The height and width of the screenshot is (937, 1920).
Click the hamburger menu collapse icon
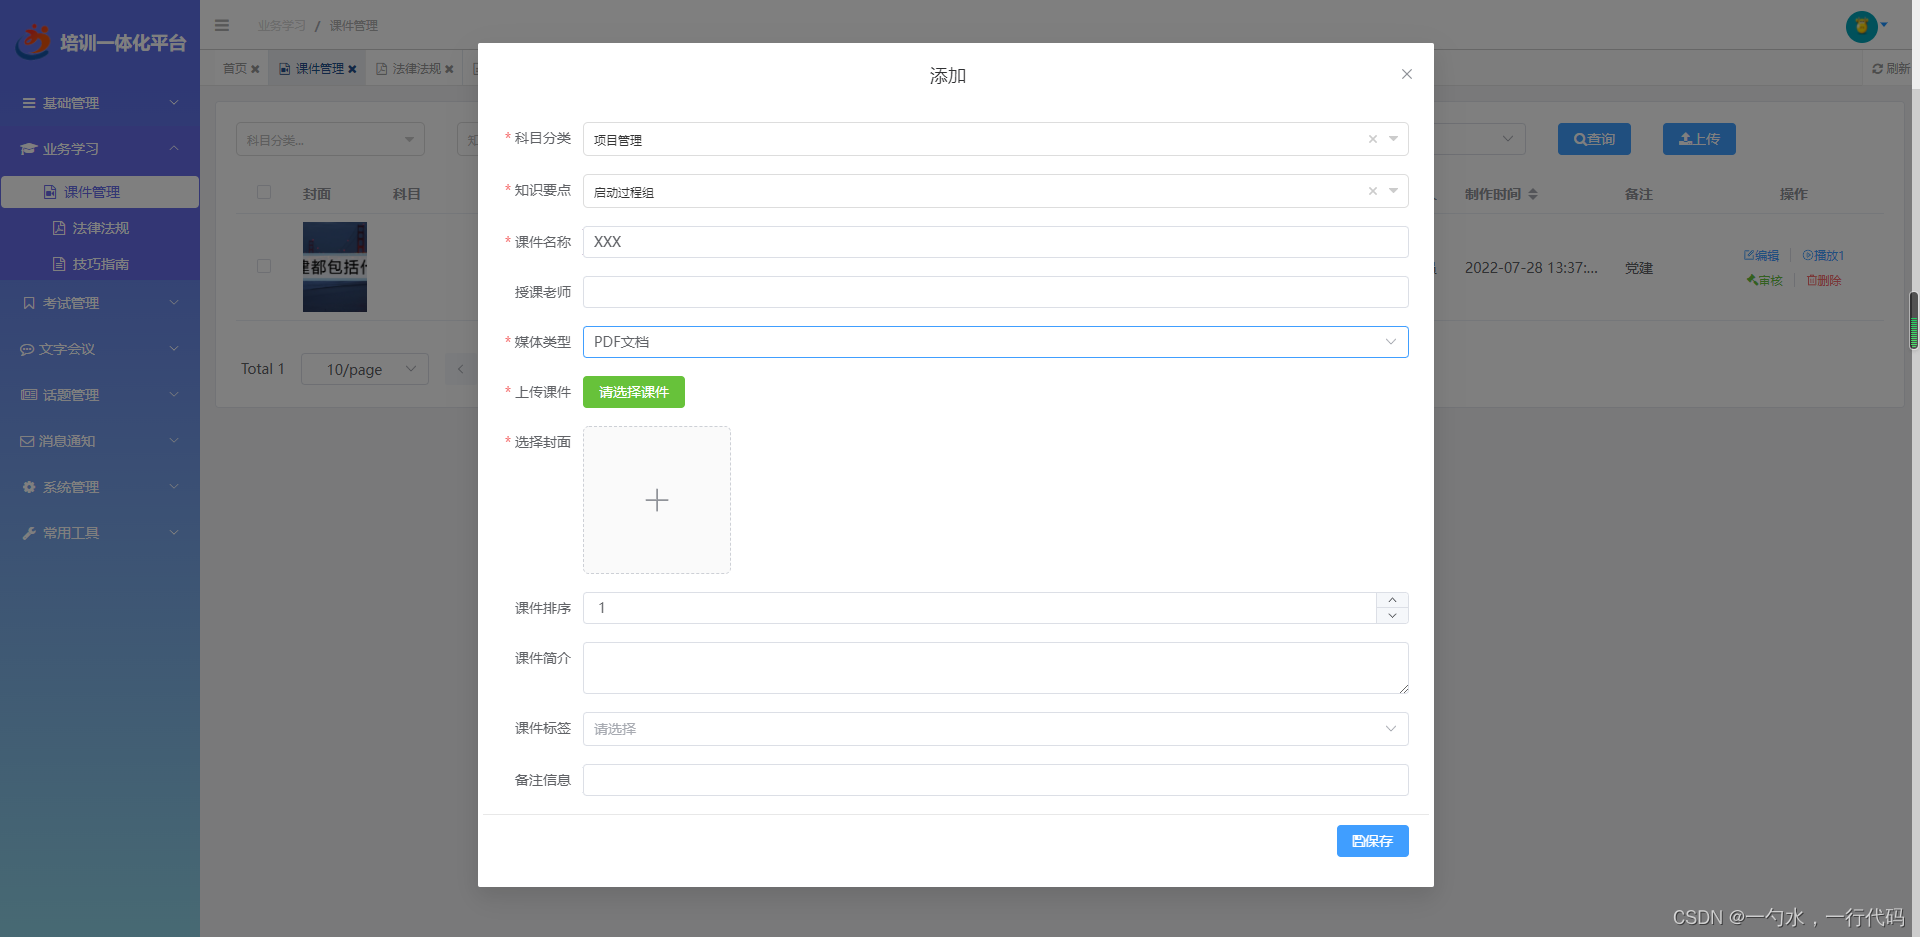point(222,25)
